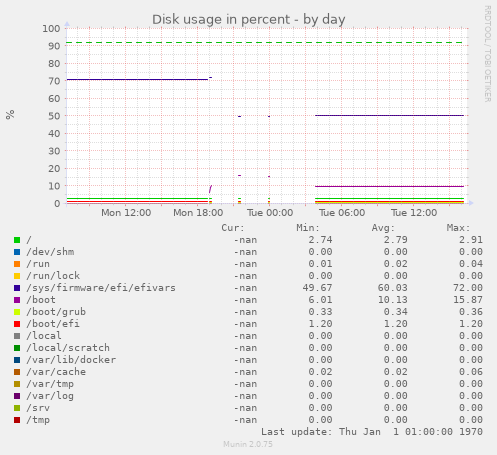The width and height of the screenshot is (497, 455).
Task: Click the dashed green 92% warning line
Action: [265, 43]
